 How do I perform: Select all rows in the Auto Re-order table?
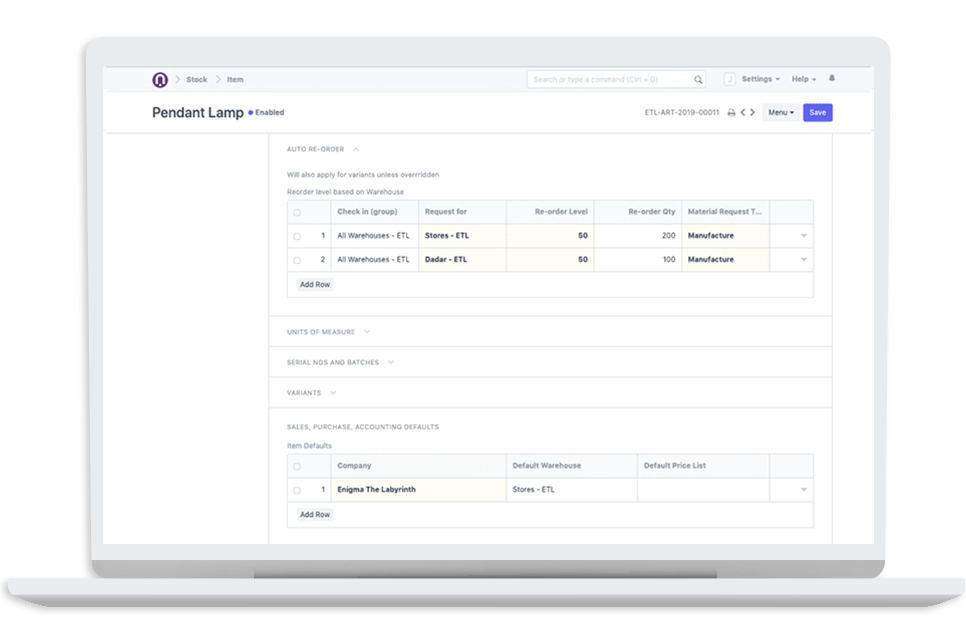coord(295,212)
